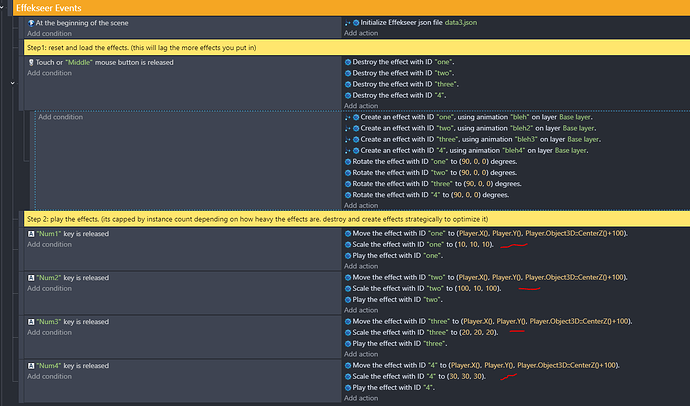Image resolution: width=690 pixels, height=406 pixels.
Task: Click the Effekseer icon on Move effect "one" action
Action: [348, 234]
